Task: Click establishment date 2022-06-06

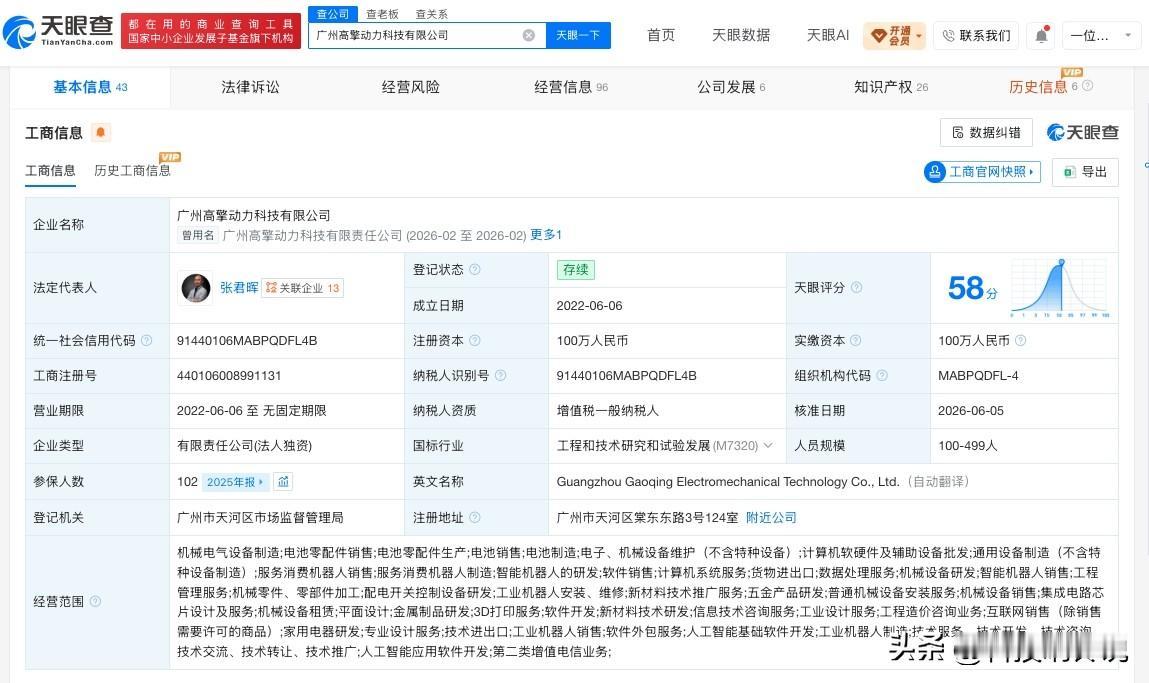Action: (x=589, y=306)
